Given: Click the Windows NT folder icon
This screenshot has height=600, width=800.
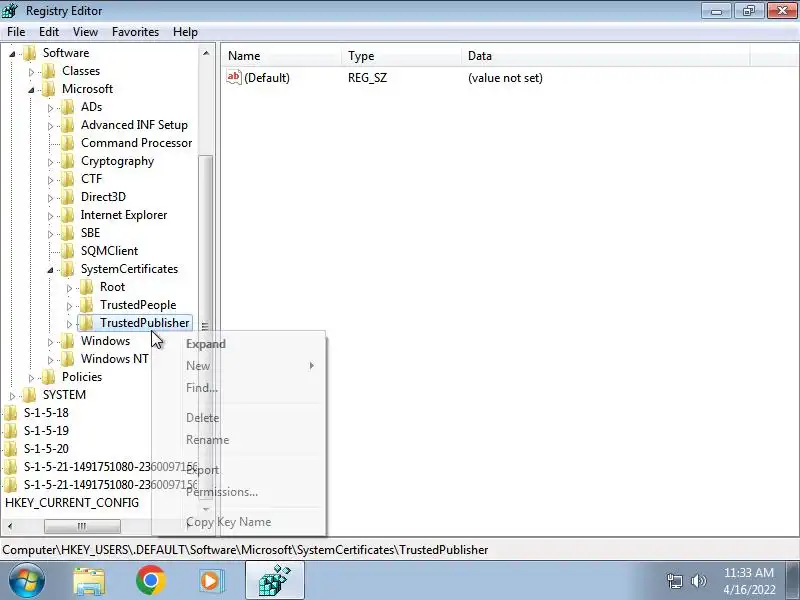Looking at the screenshot, I should click(68, 359).
